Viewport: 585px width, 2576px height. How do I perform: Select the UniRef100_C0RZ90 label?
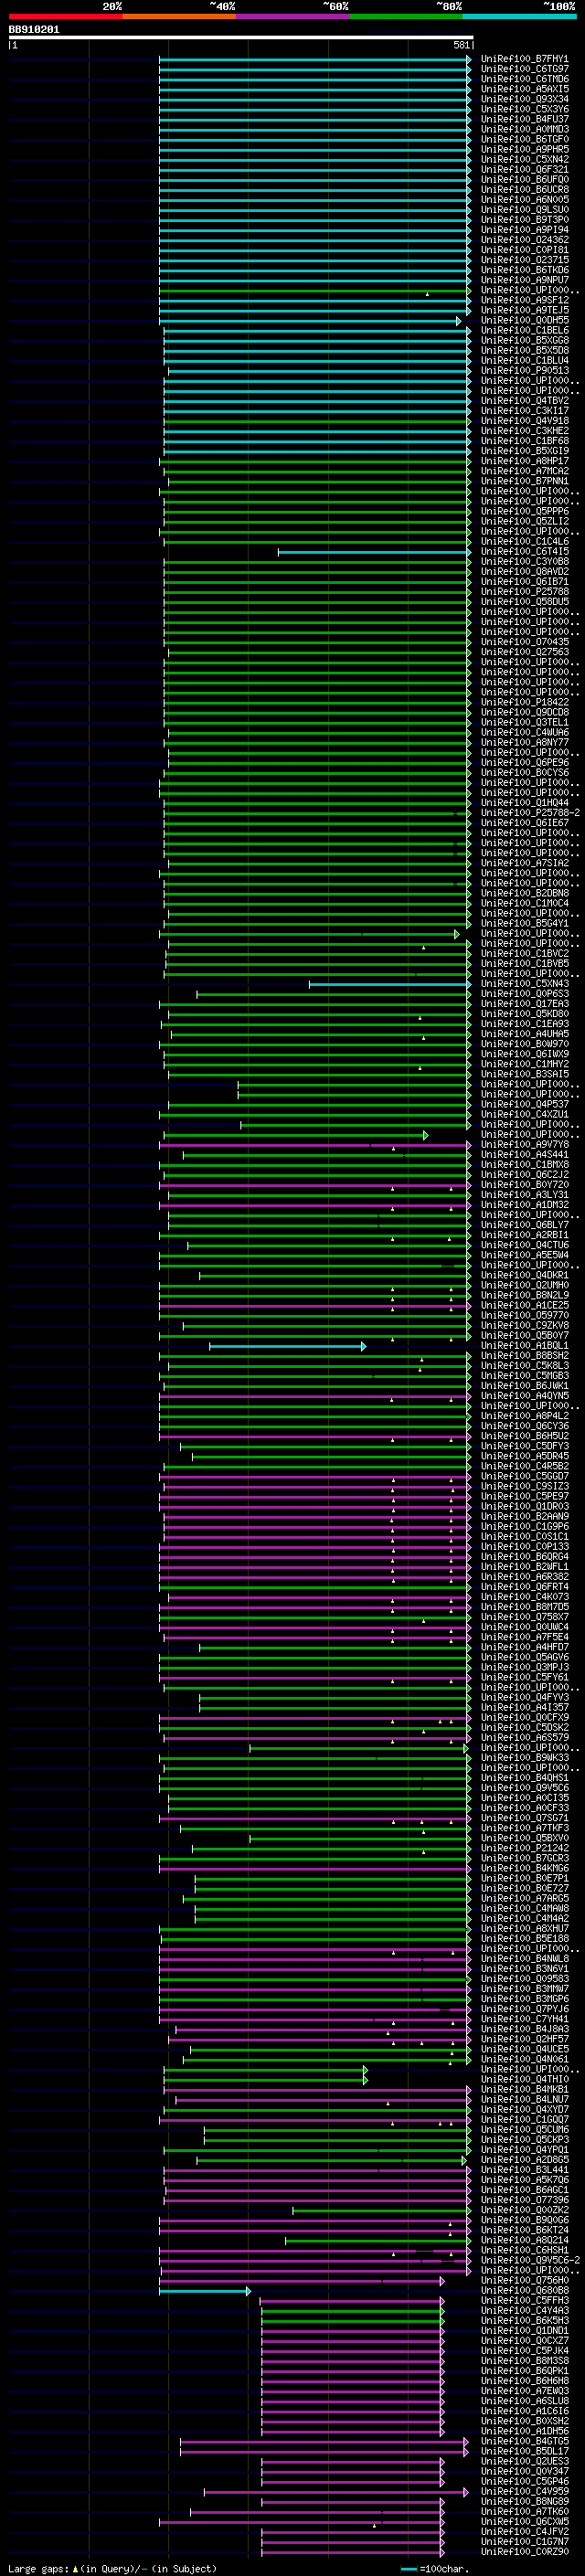pos(524,2551)
